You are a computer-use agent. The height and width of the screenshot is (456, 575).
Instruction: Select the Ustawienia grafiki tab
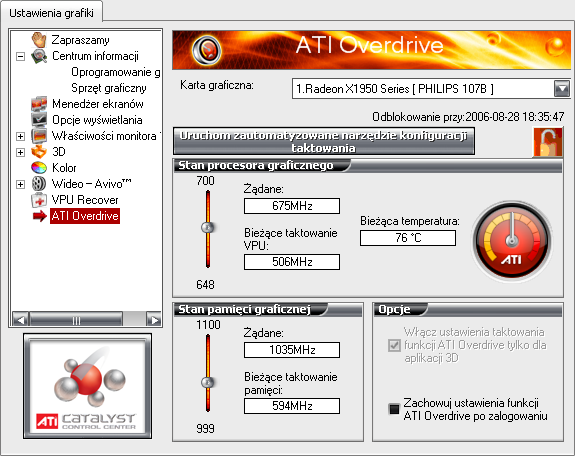[51, 13]
